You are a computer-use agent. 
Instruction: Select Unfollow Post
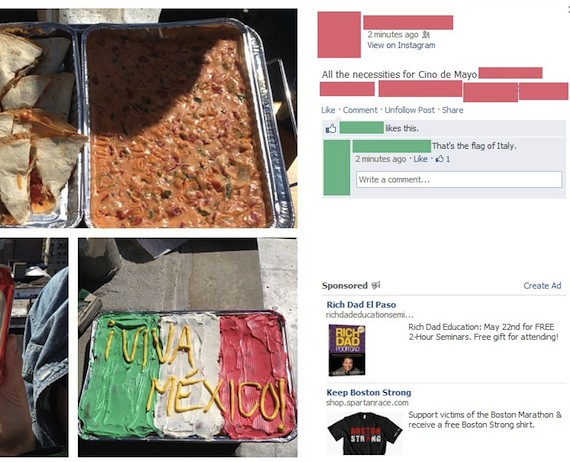[409, 110]
